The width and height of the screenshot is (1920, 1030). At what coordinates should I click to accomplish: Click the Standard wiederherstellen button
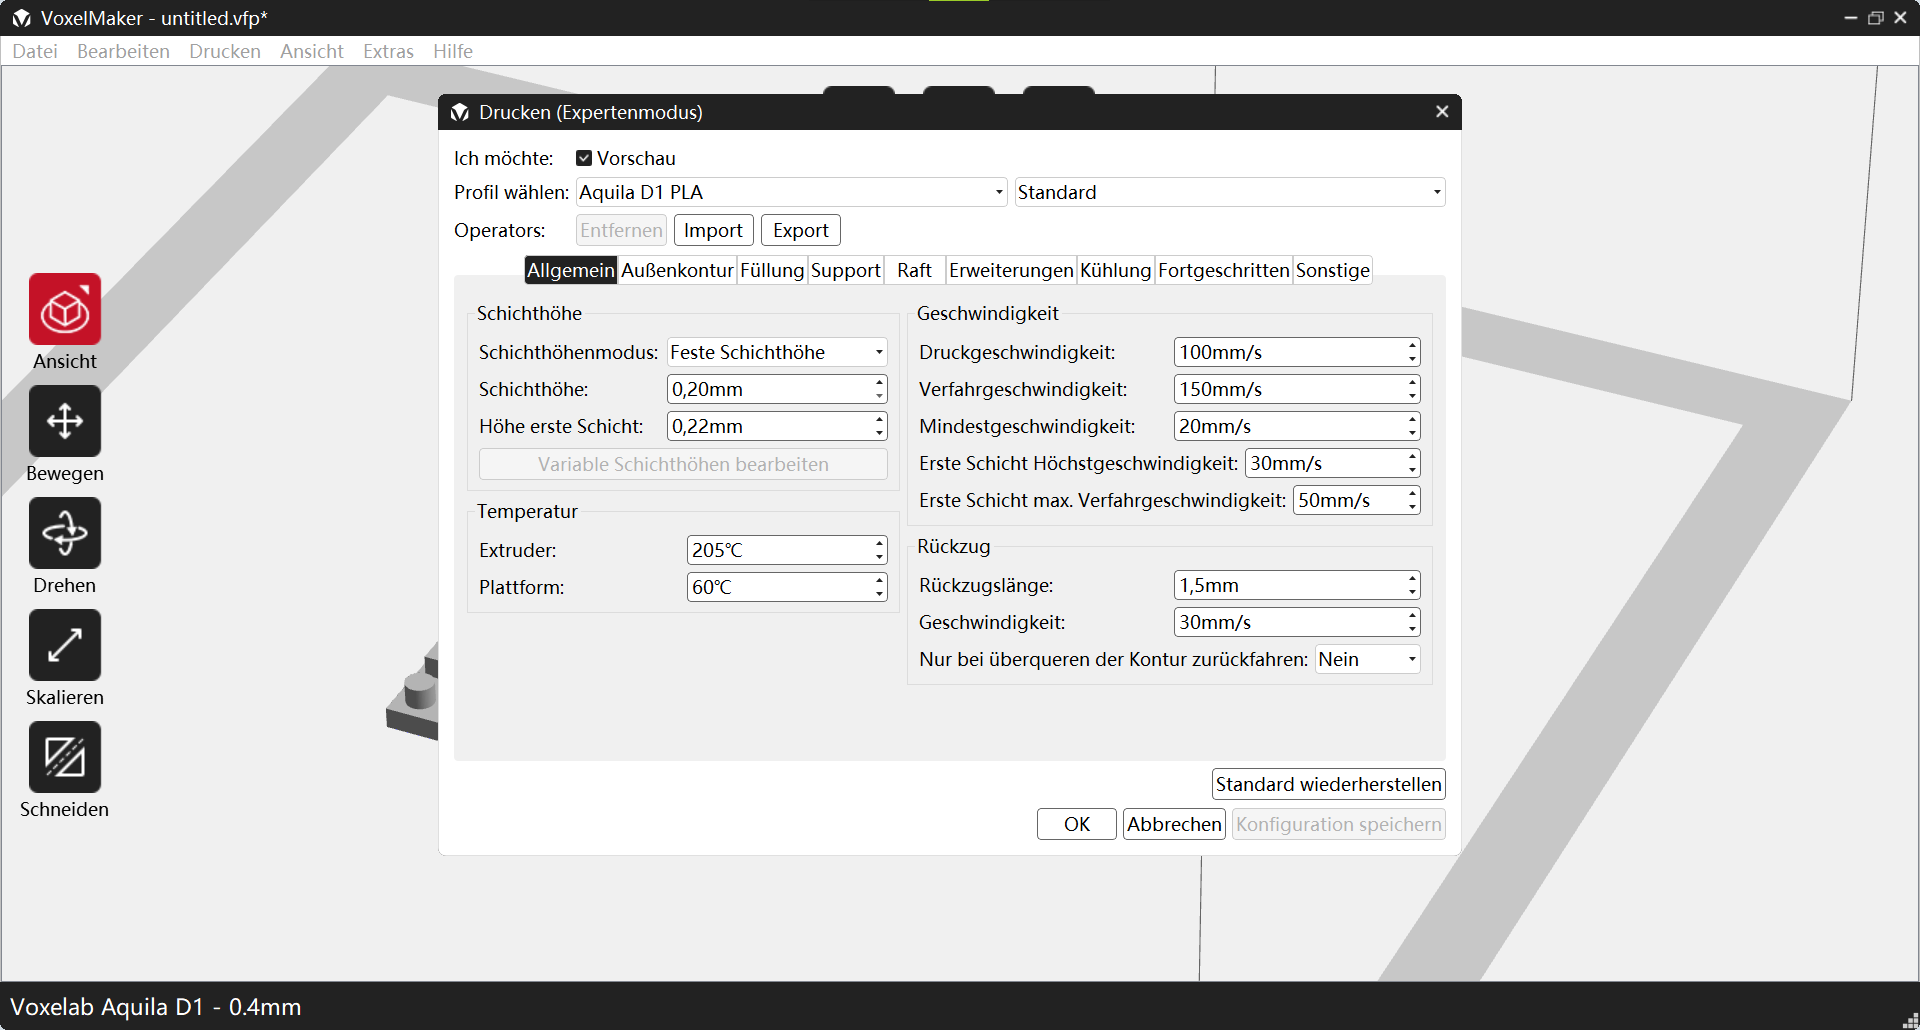pyautogui.click(x=1328, y=784)
